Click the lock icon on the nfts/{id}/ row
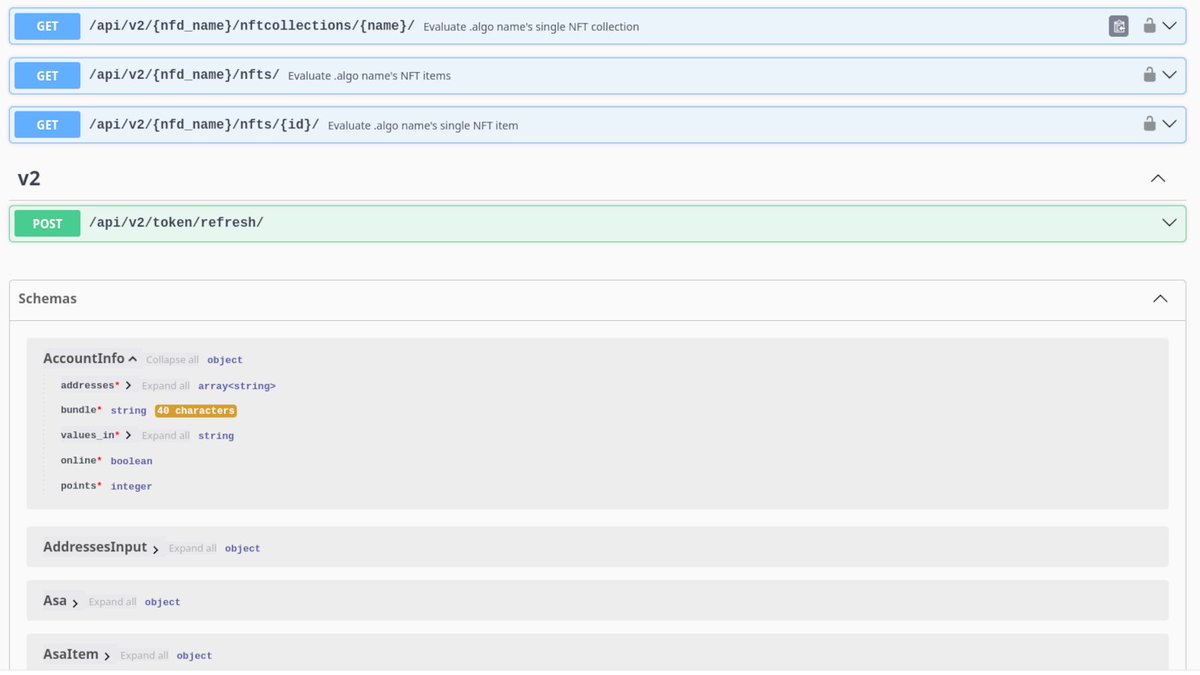Image resolution: width=1200 pixels, height=675 pixels. (1150, 124)
